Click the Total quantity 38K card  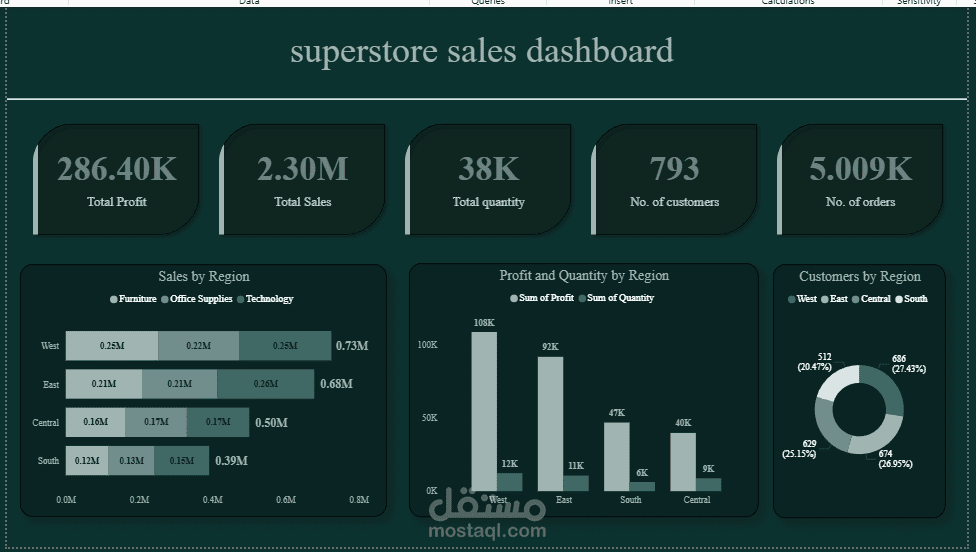click(489, 179)
